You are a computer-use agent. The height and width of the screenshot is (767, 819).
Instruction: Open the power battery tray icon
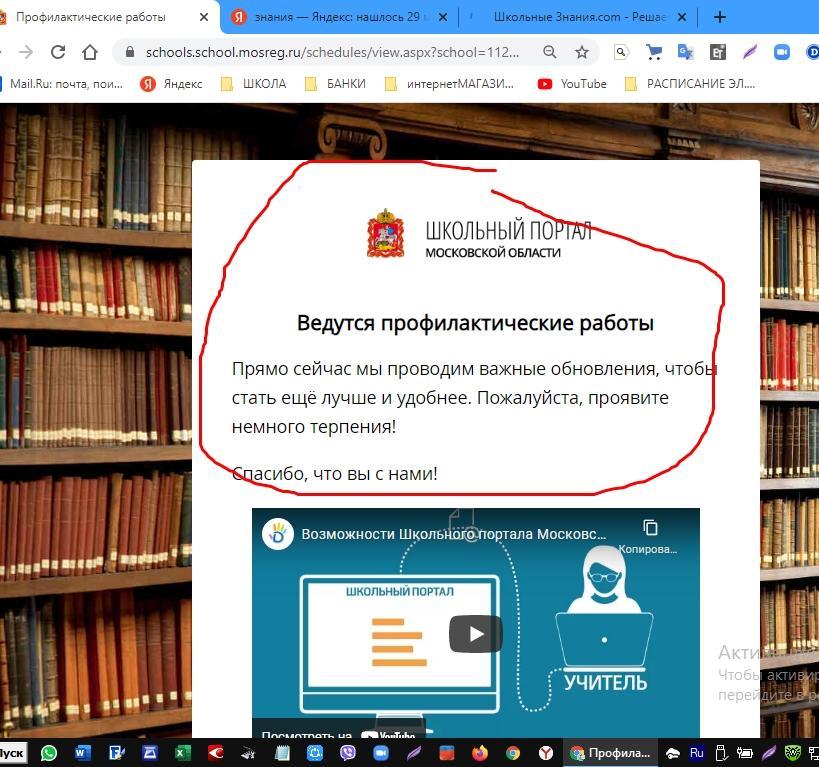click(x=744, y=753)
